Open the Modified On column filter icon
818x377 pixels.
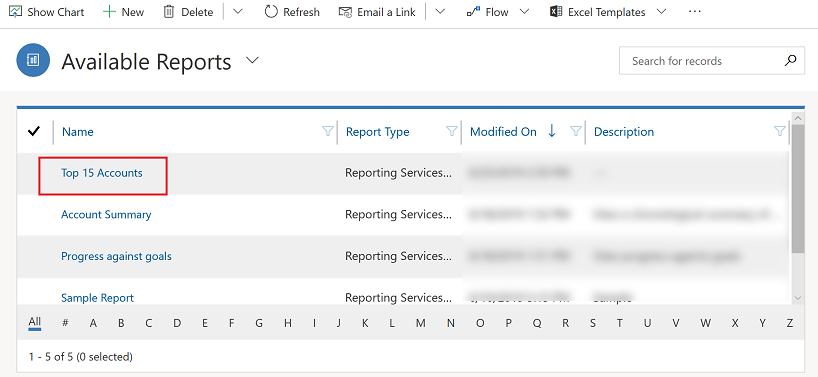click(x=576, y=131)
